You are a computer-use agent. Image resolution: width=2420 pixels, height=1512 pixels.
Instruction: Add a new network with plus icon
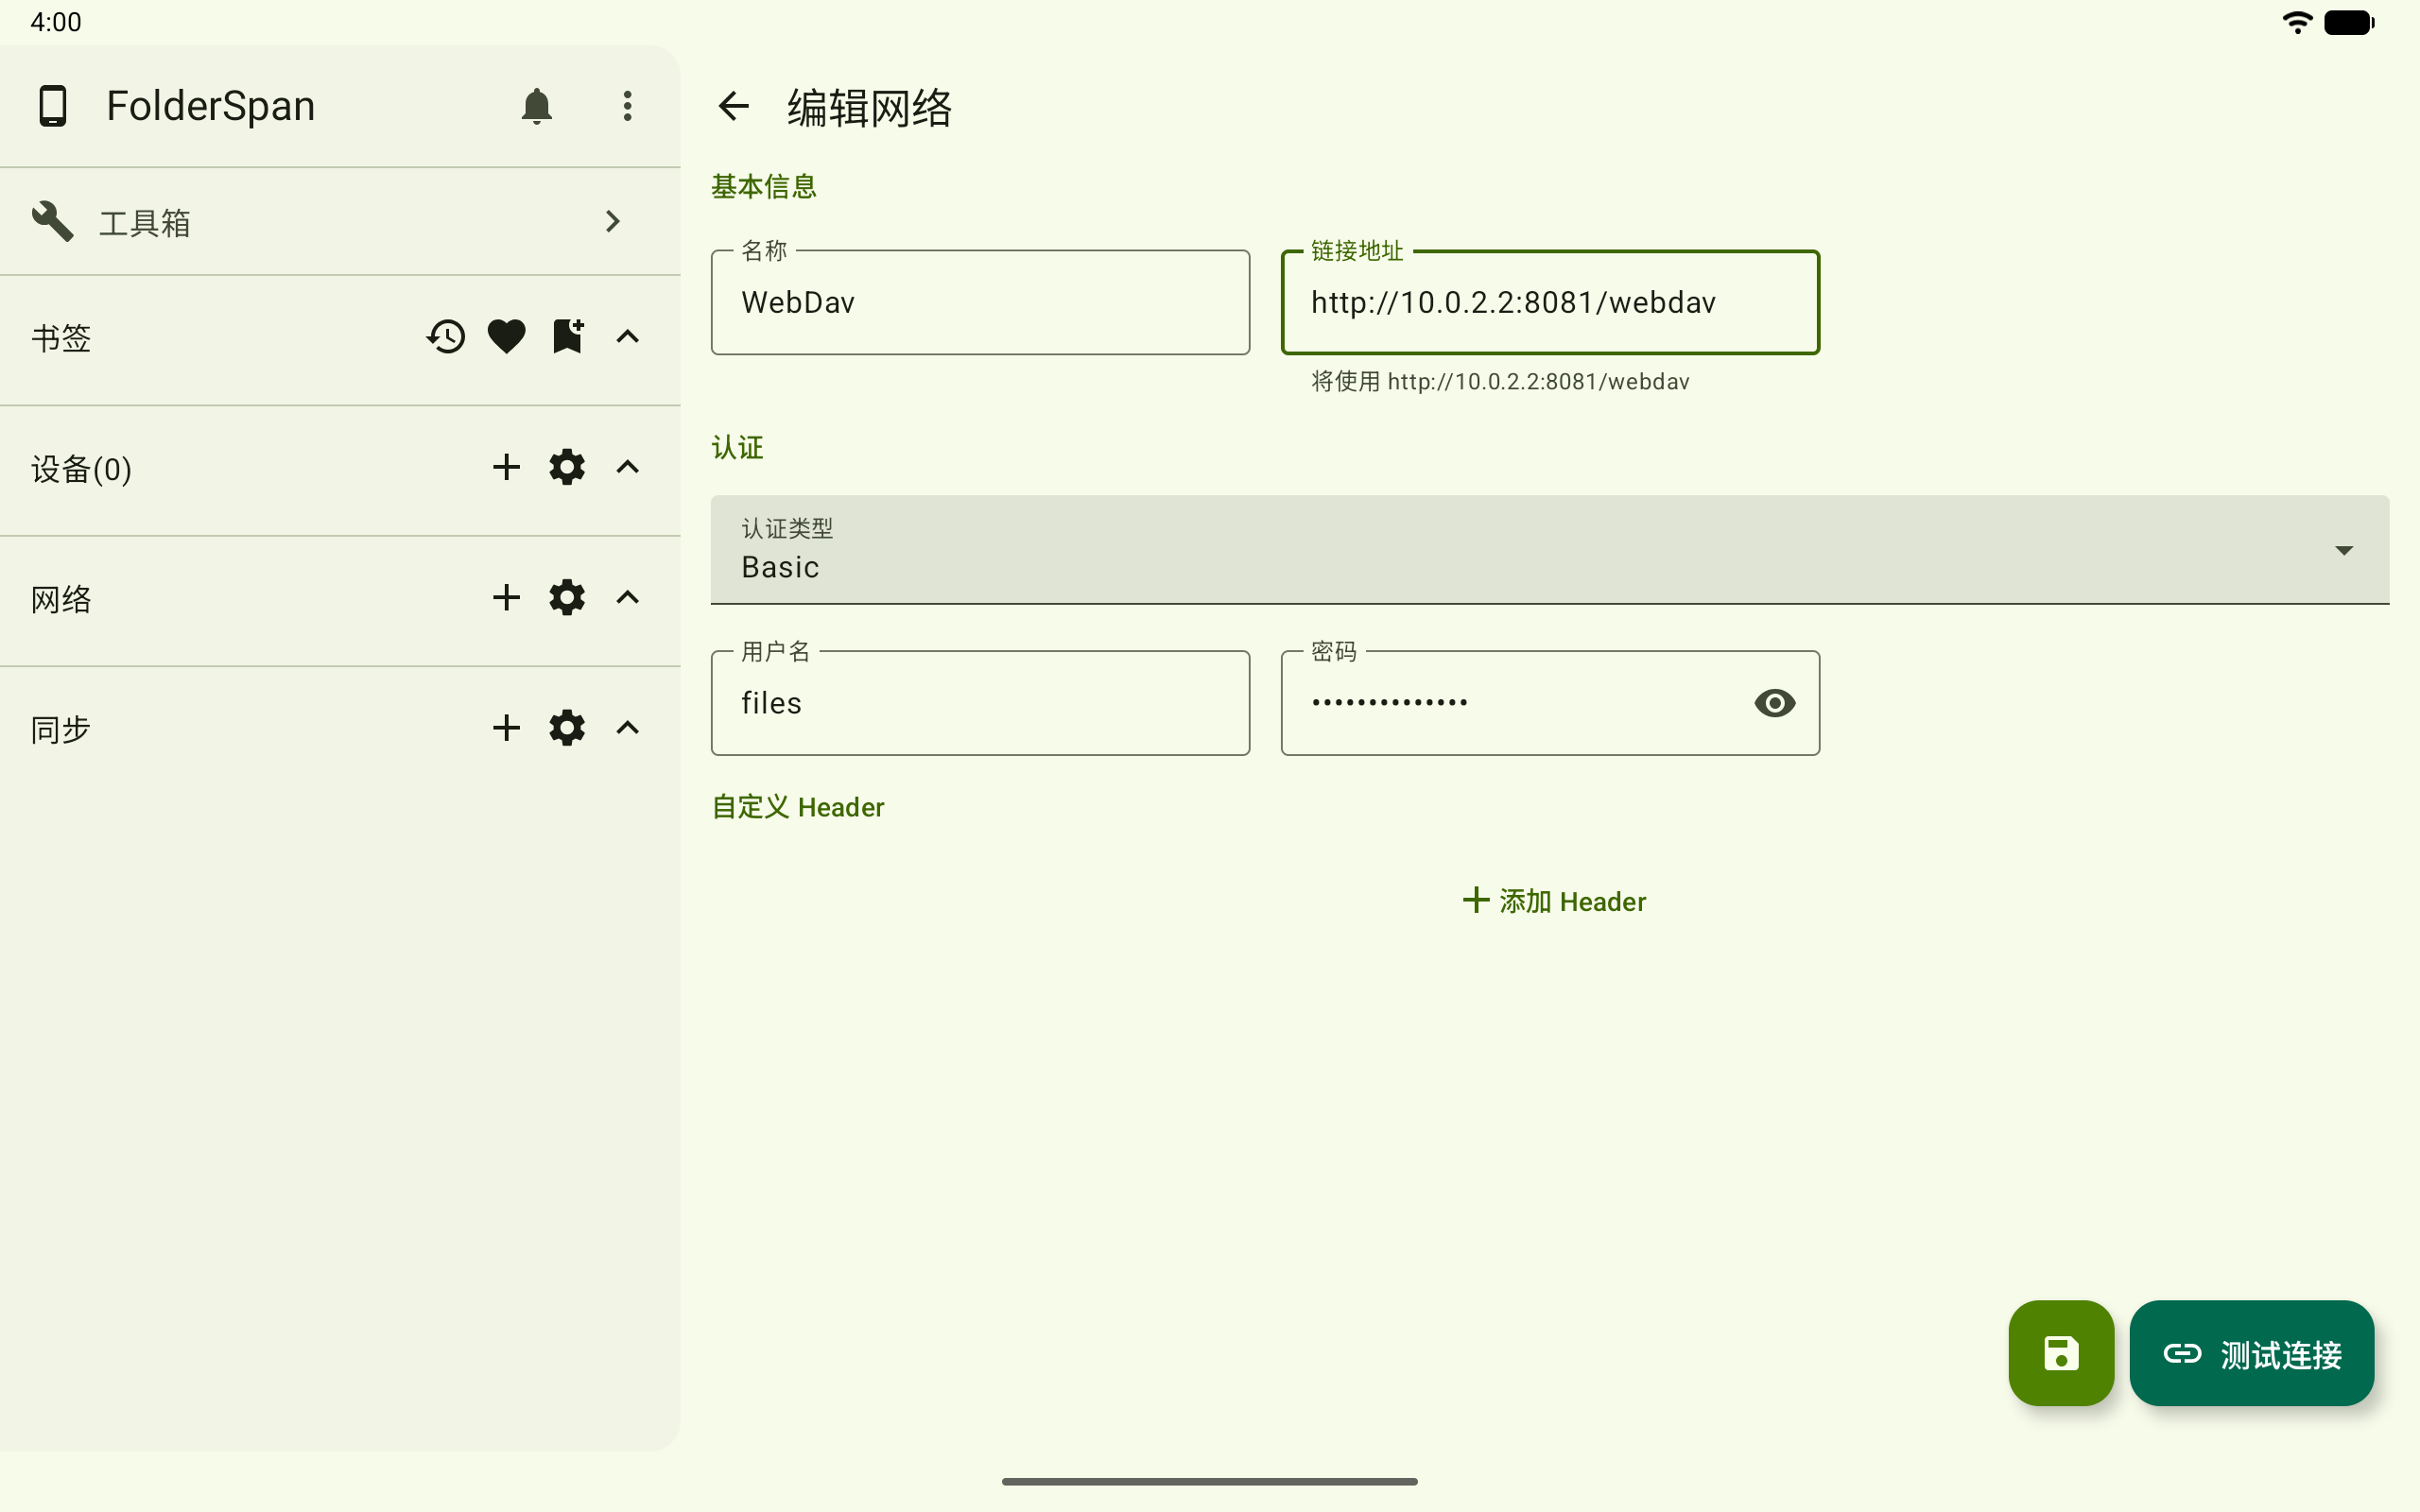[507, 597]
